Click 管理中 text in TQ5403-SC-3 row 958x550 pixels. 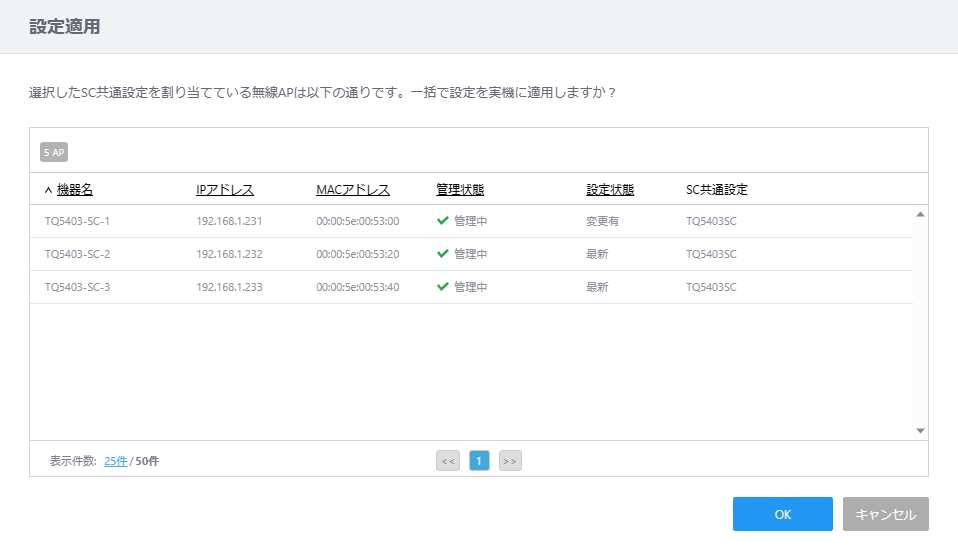pyautogui.click(x=470, y=287)
